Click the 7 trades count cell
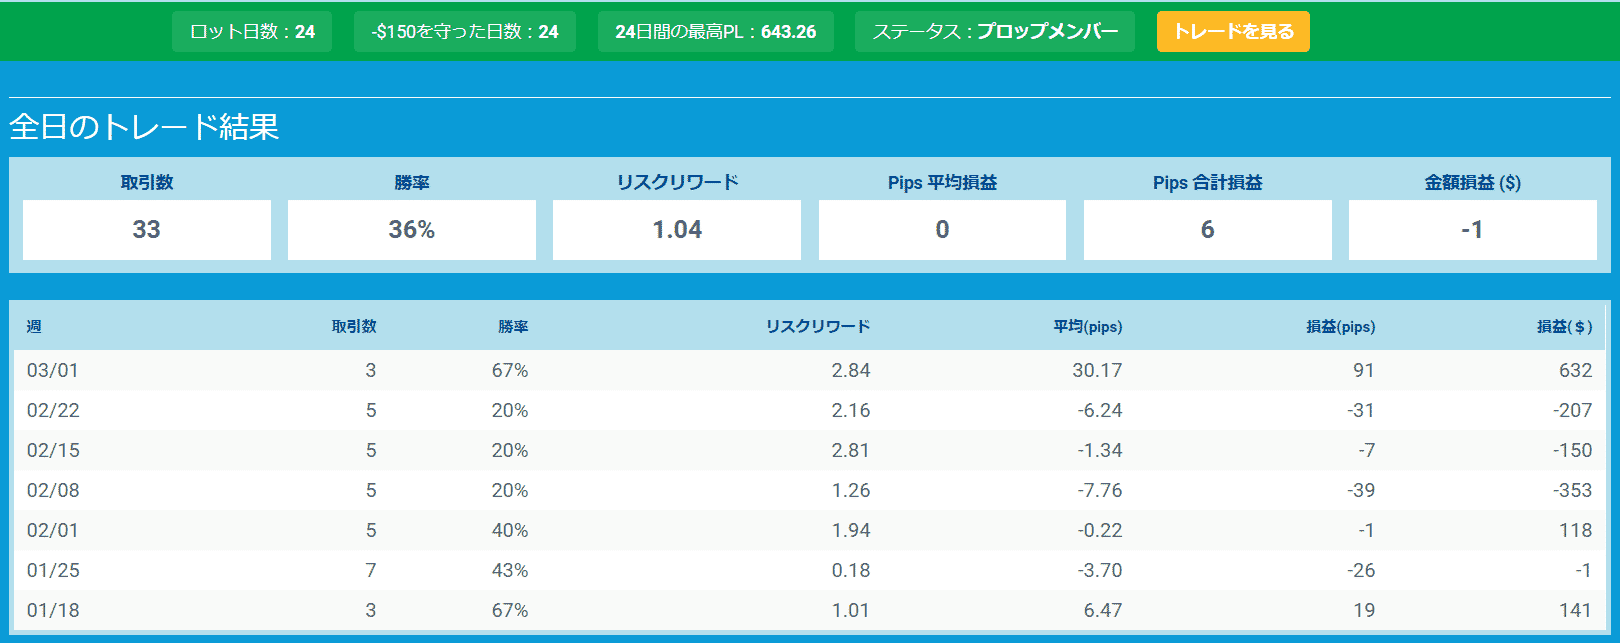Image resolution: width=1620 pixels, height=643 pixels. [x=371, y=570]
